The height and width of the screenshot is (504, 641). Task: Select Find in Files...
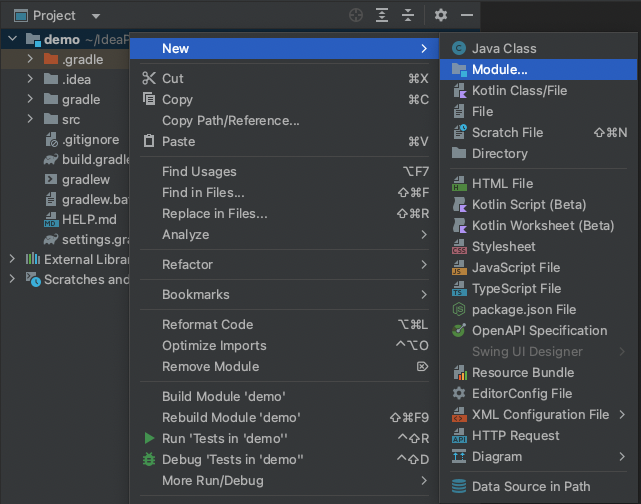(x=285, y=193)
